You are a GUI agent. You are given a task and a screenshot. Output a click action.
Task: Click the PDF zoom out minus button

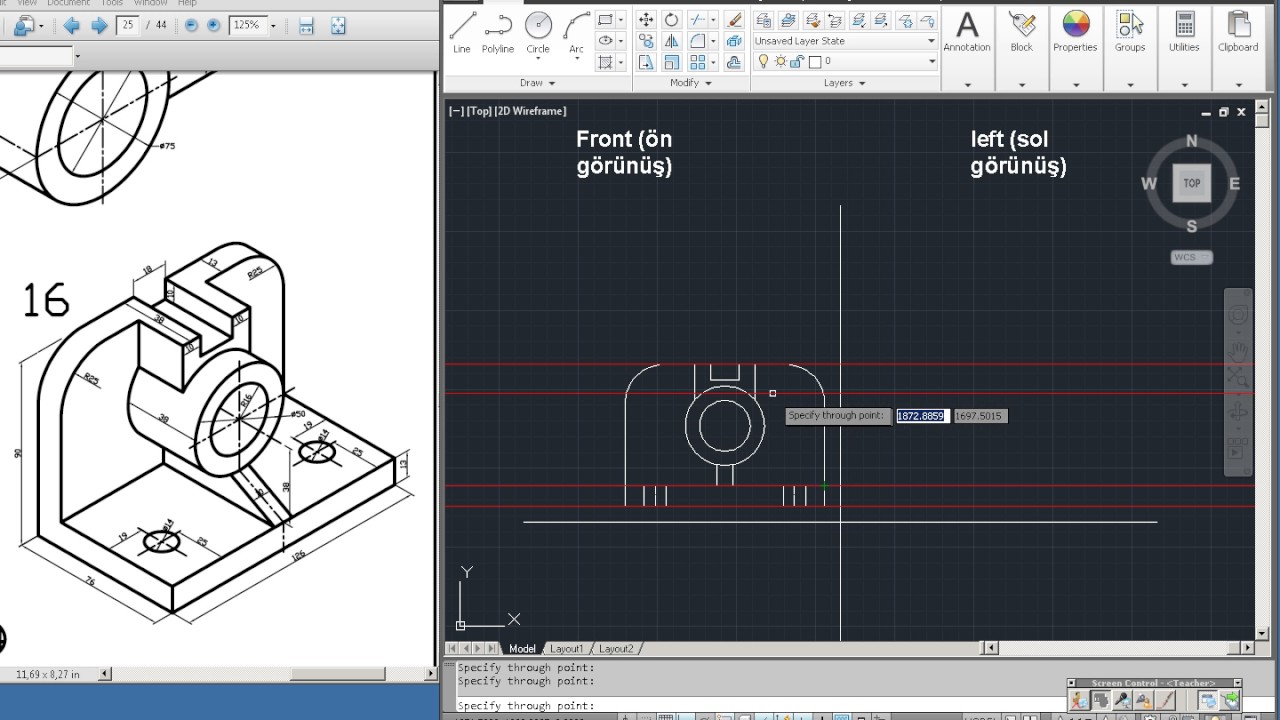click(x=192, y=26)
